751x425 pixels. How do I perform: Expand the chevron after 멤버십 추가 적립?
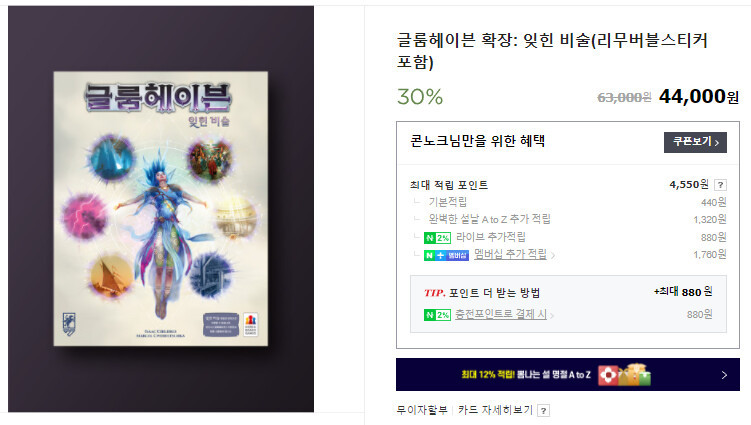pyautogui.click(x=553, y=256)
